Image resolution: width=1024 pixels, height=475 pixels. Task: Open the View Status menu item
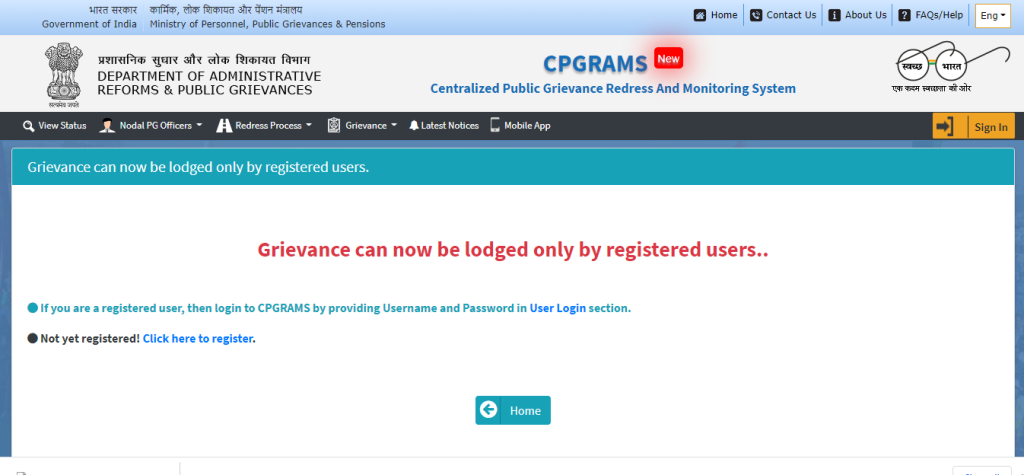coord(54,125)
